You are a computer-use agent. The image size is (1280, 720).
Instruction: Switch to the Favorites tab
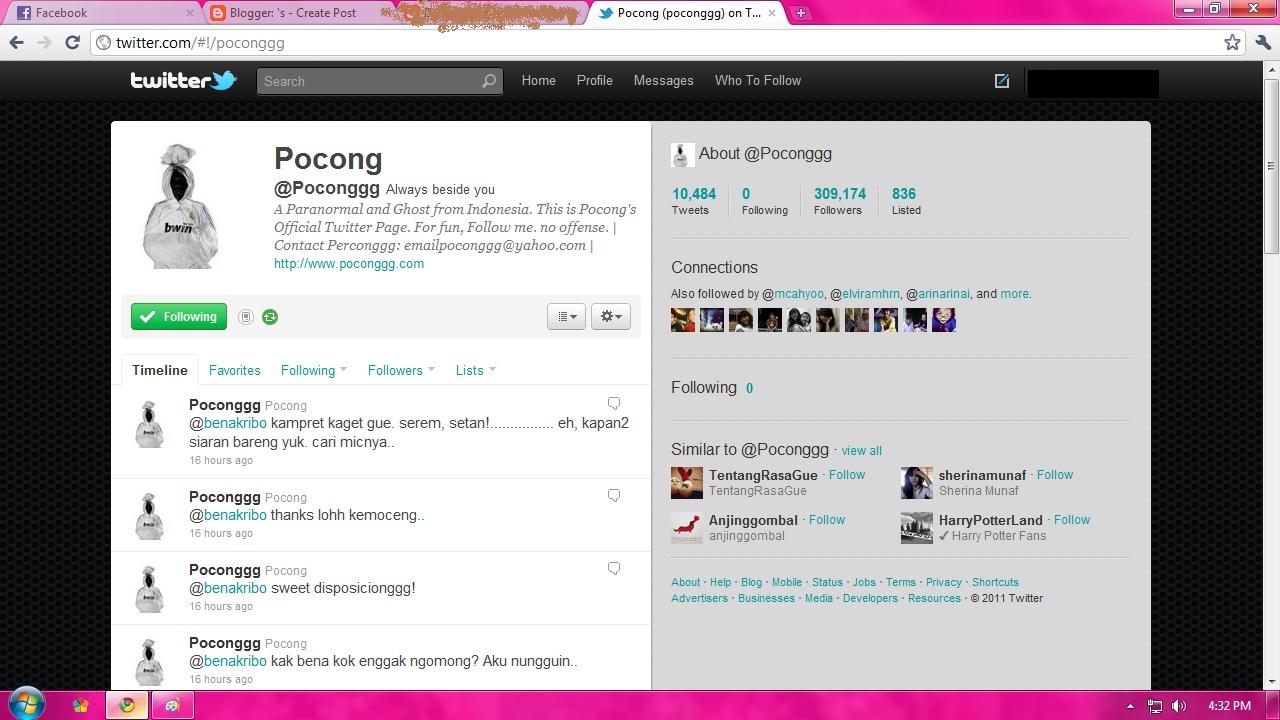234,370
